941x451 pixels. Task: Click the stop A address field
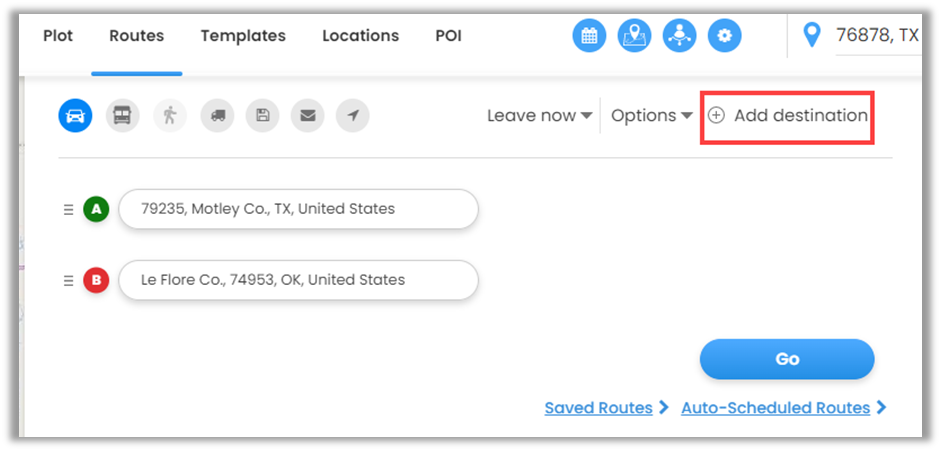298,209
